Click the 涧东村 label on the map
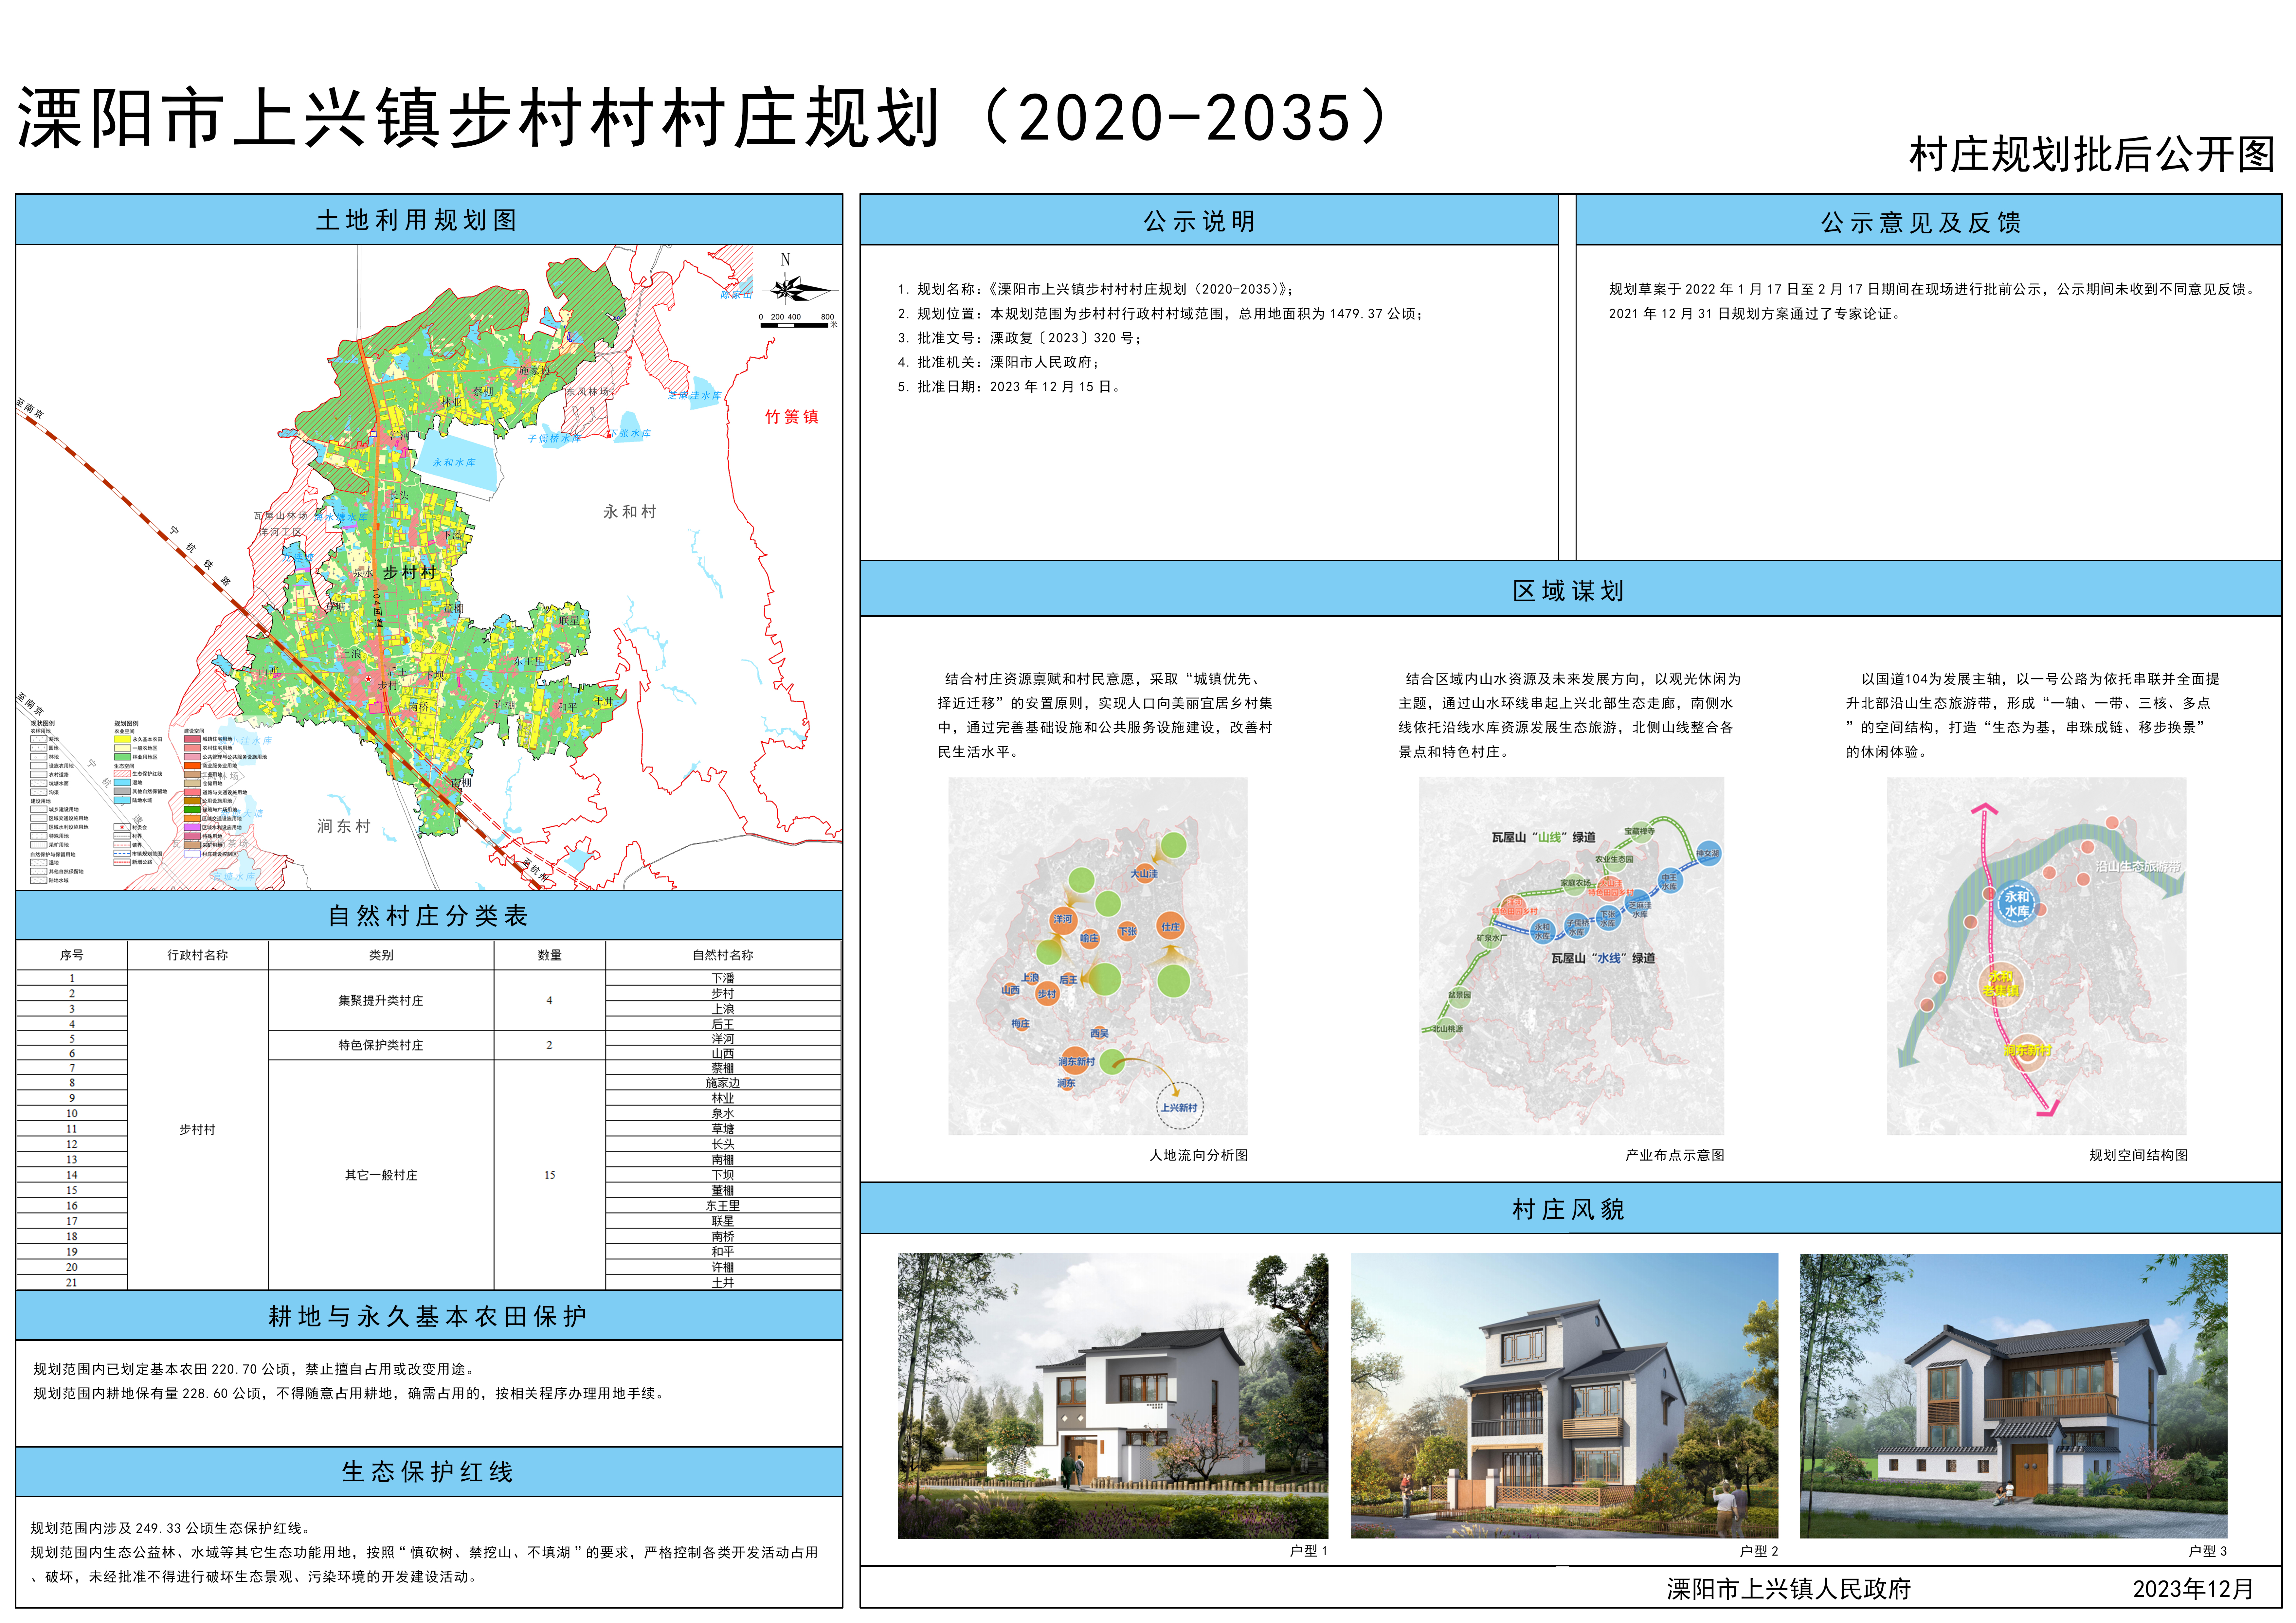2296x1623 pixels. click(344, 826)
